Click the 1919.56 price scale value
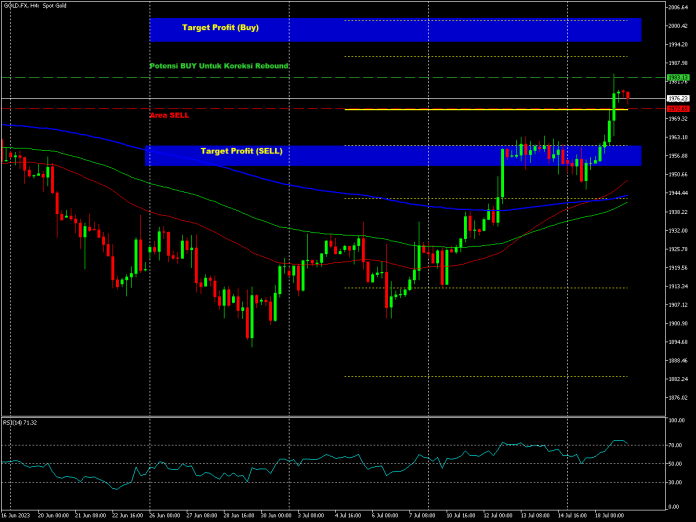 678,268
